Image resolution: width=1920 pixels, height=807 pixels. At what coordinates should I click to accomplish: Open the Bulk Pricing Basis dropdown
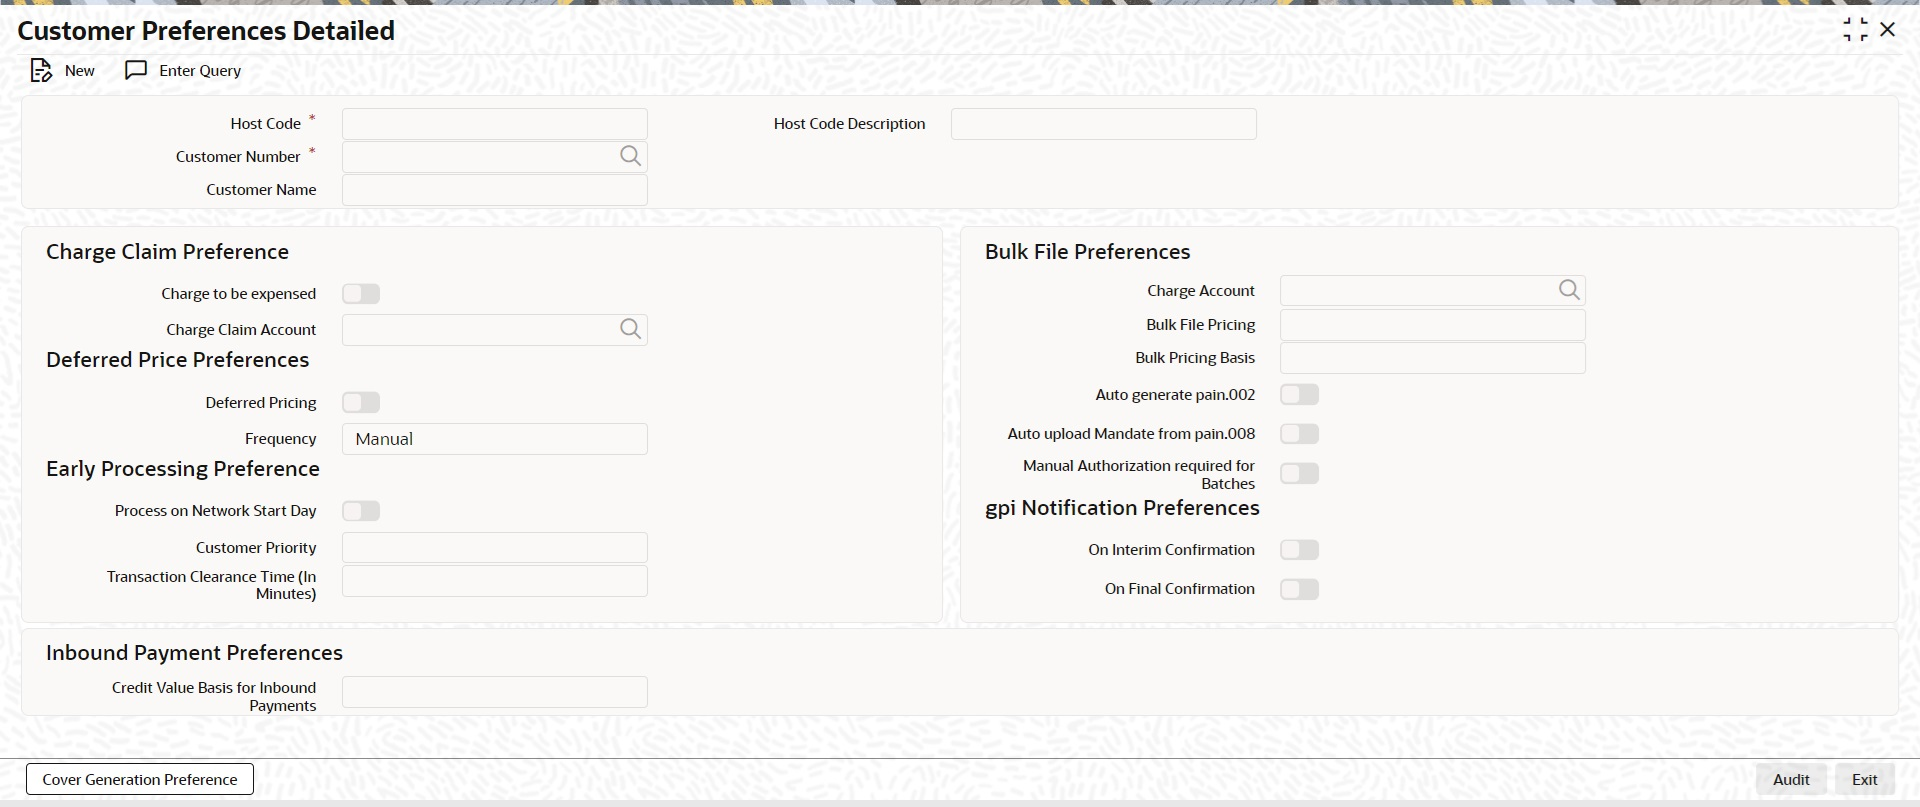click(x=1432, y=358)
